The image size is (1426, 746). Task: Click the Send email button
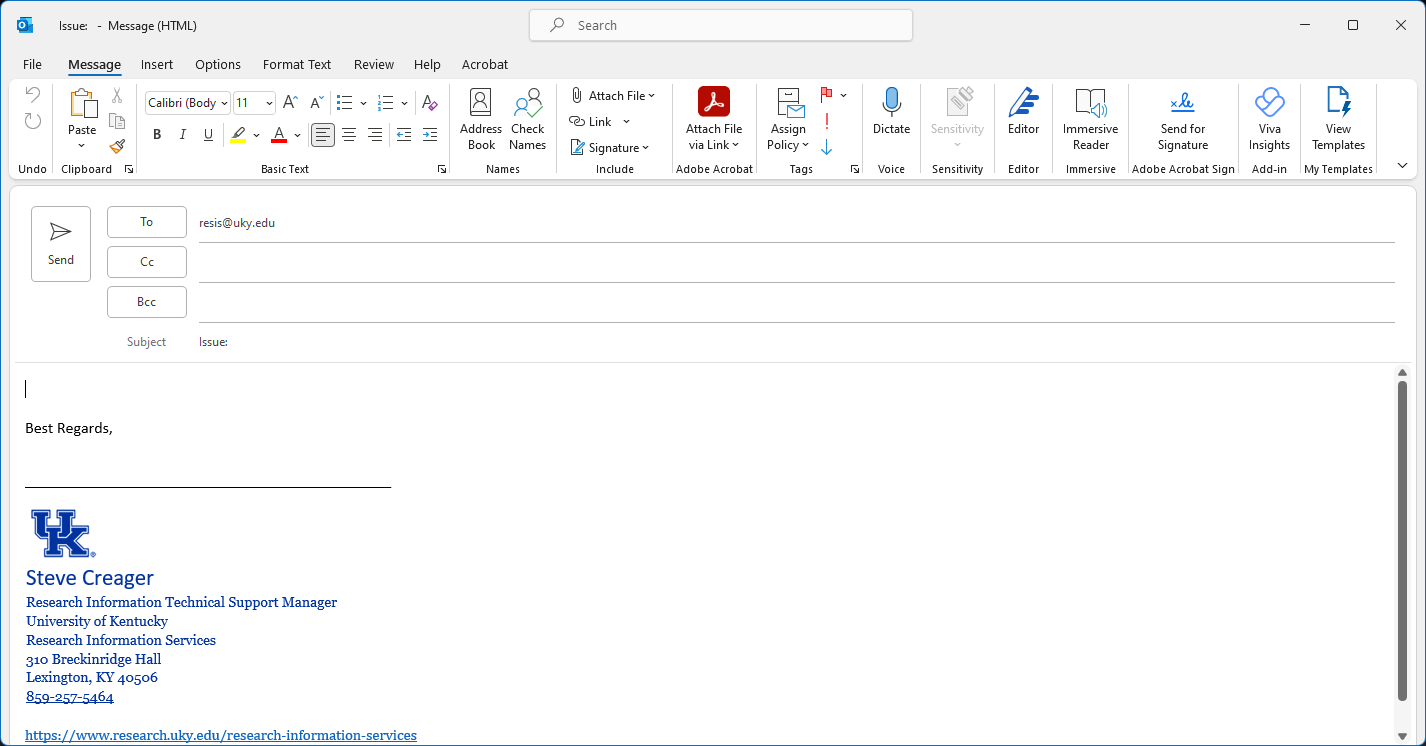[61, 244]
